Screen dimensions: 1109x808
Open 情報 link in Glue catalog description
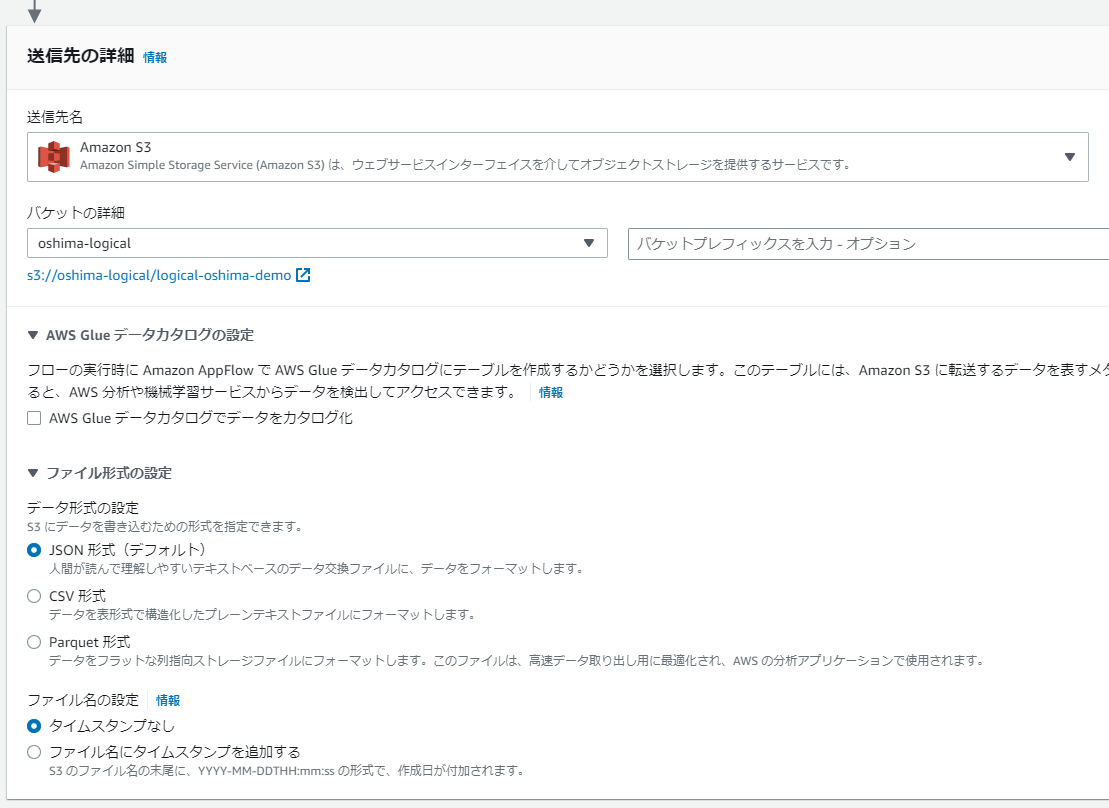tap(551, 392)
